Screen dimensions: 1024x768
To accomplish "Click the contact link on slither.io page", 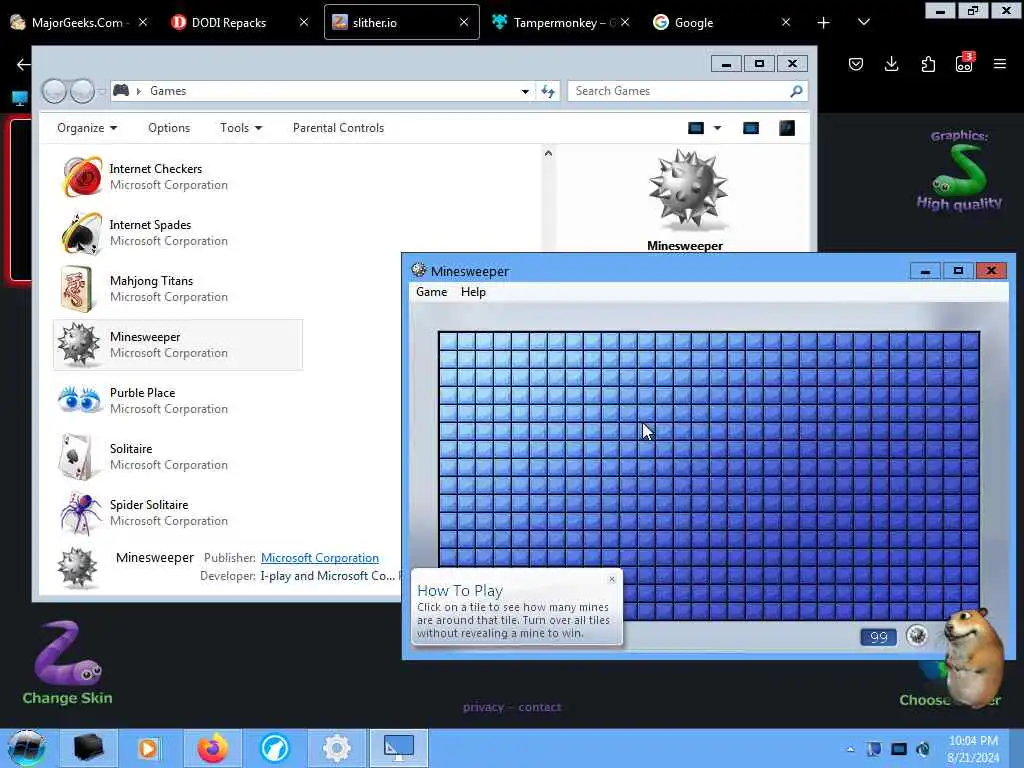I will point(539,707).
